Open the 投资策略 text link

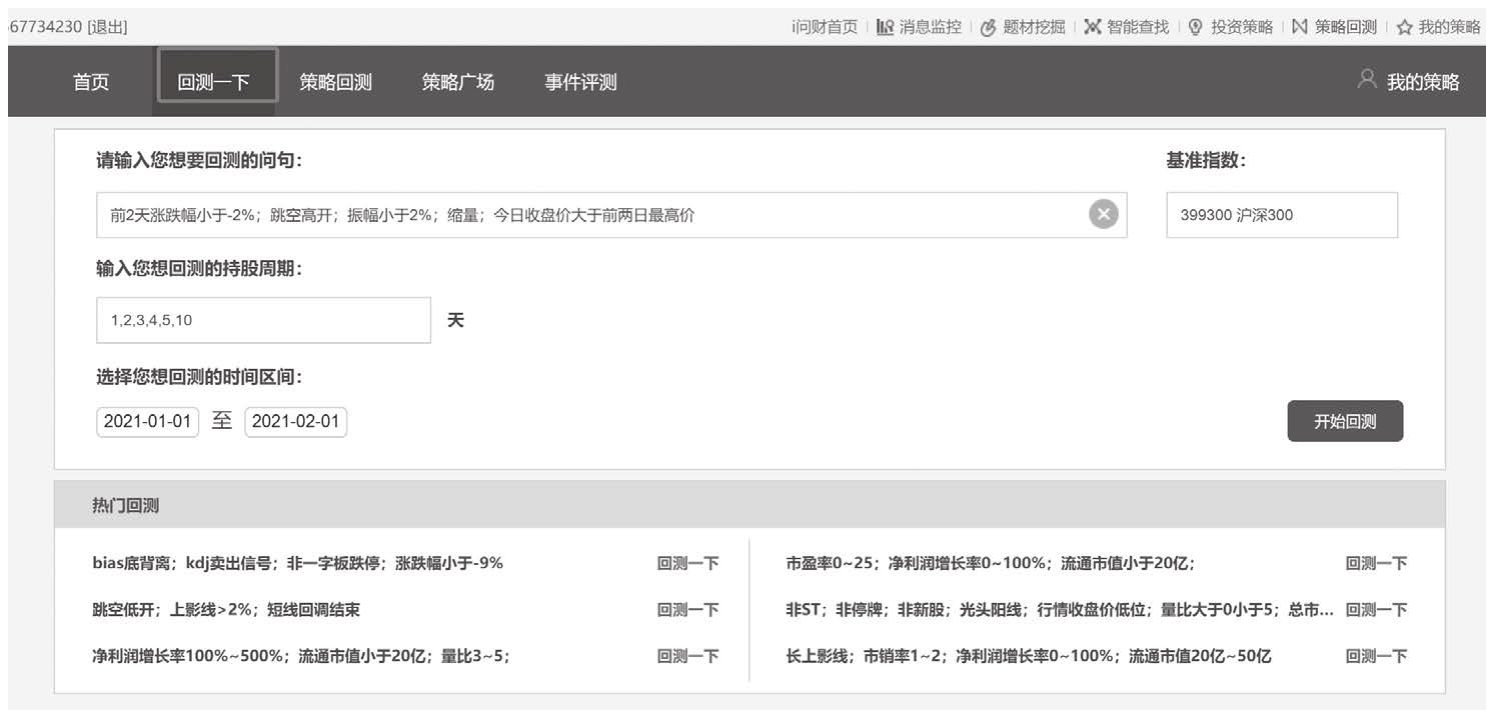[1242, 27]
